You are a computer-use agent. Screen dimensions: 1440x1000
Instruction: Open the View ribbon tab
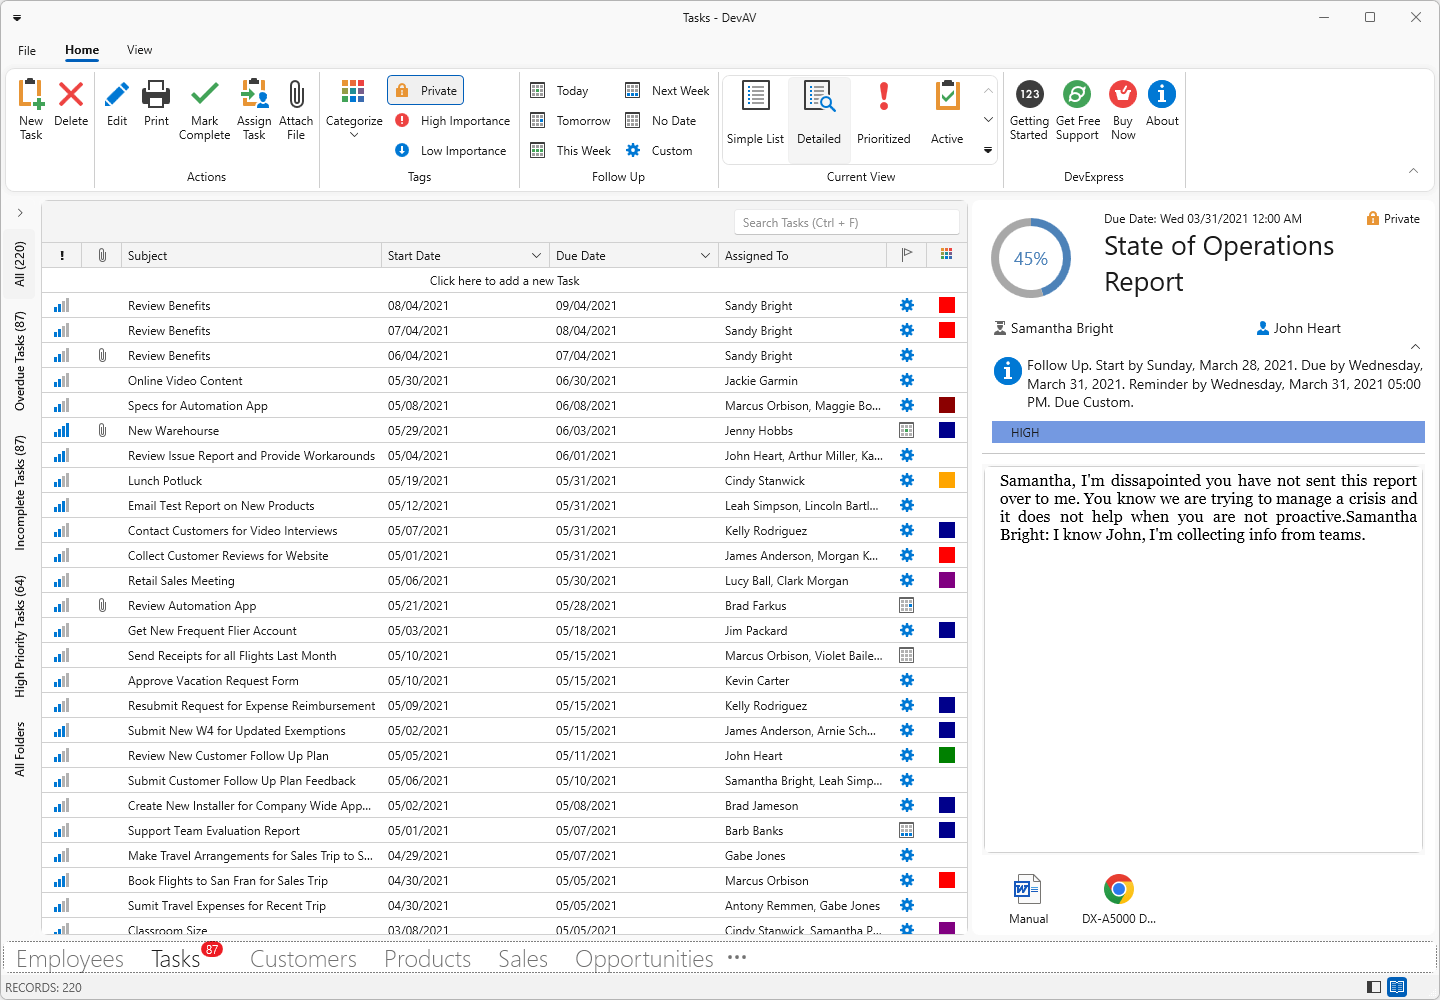point(139,50)
